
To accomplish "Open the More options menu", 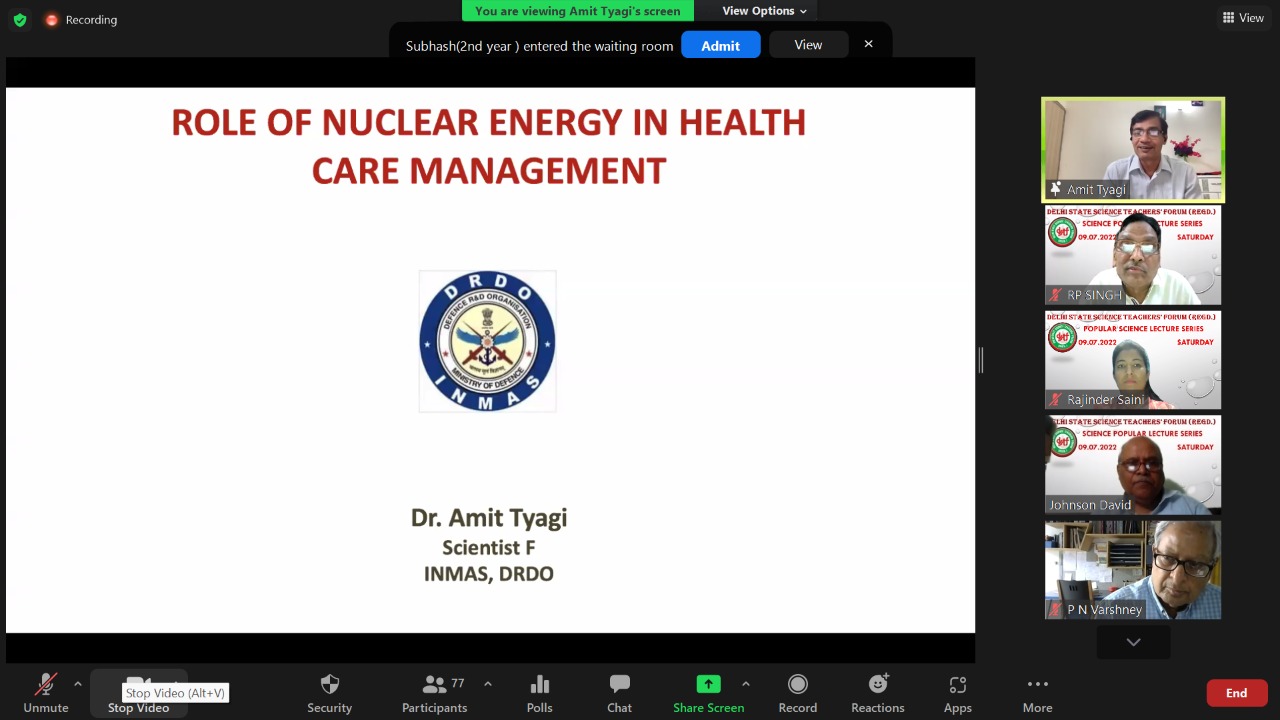I will 1037,693.
